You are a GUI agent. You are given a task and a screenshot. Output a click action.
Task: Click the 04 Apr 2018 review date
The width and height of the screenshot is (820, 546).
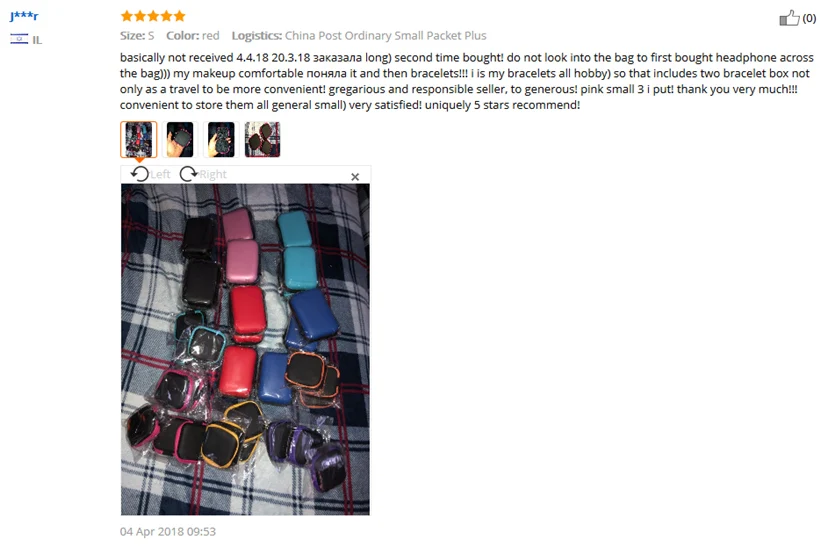click(x=168, y=531)
